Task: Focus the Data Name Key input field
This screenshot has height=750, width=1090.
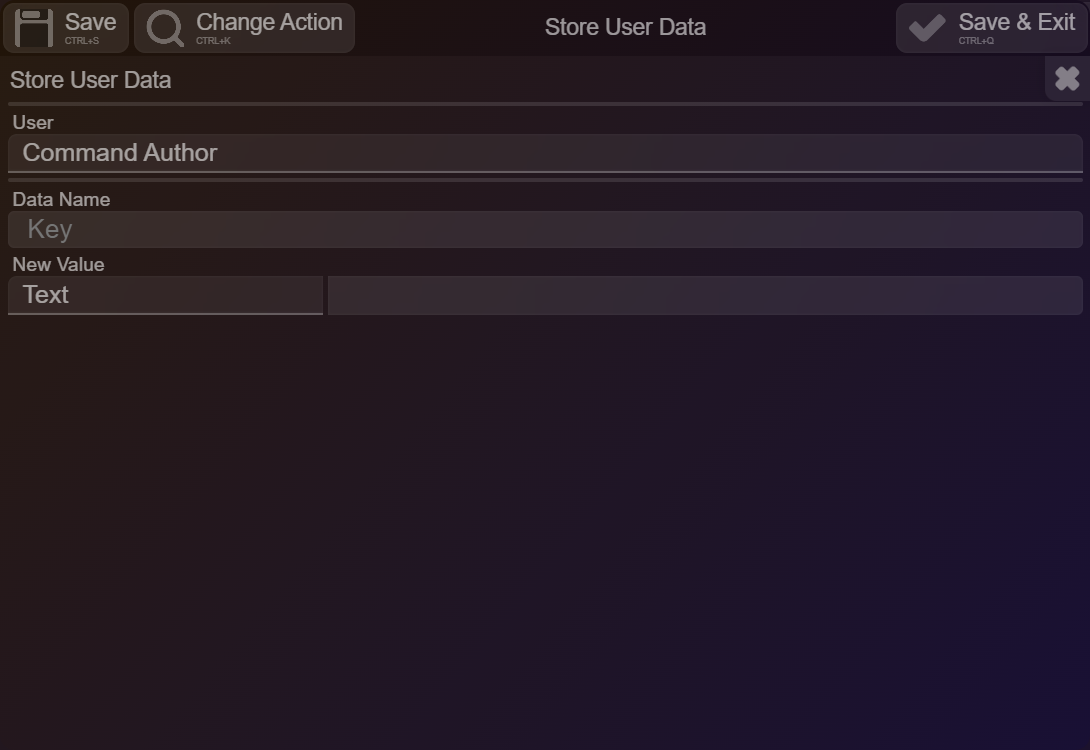Action: pyautogui.click(x=545, y=229)
